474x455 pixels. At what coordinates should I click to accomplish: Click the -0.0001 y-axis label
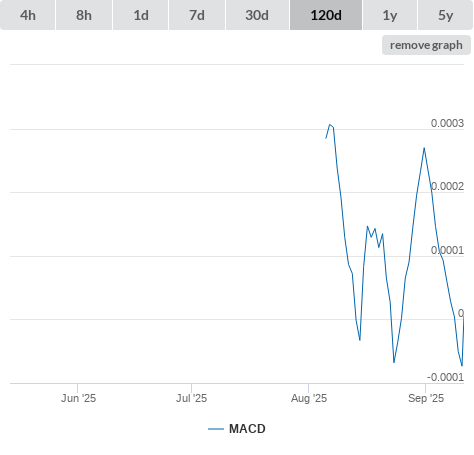point(445,377)
